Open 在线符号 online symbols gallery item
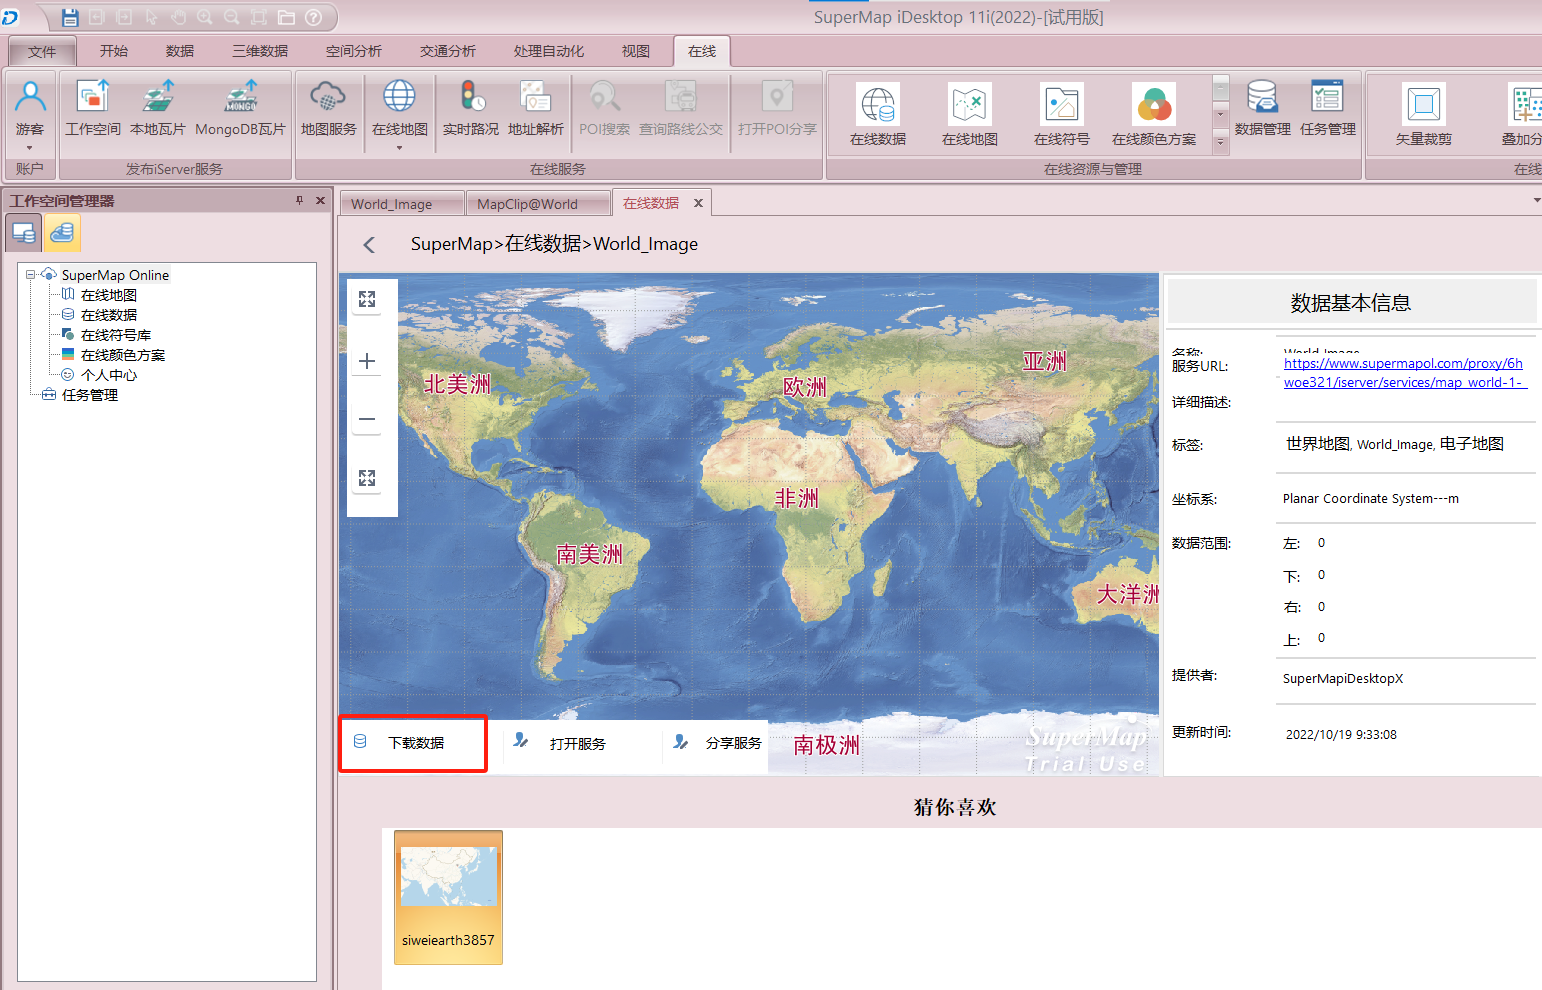 pyautogui.click(x=1062, y=114)
